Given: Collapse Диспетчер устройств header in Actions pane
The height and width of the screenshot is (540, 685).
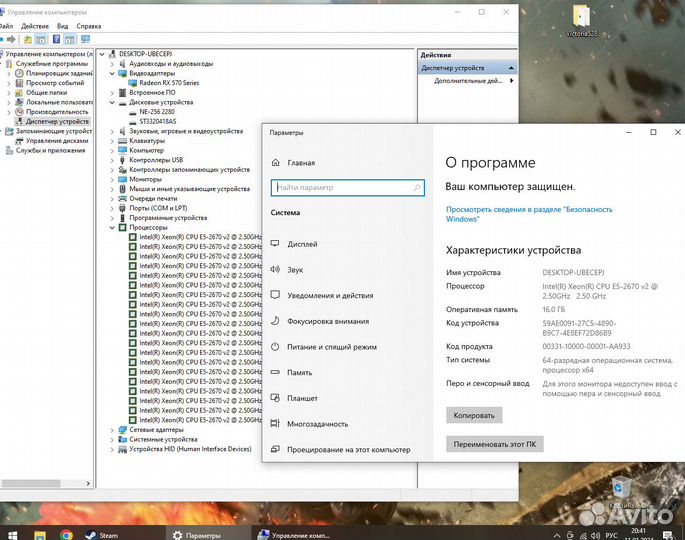Looking at the screenshot, I should click(x=511, y=68).
